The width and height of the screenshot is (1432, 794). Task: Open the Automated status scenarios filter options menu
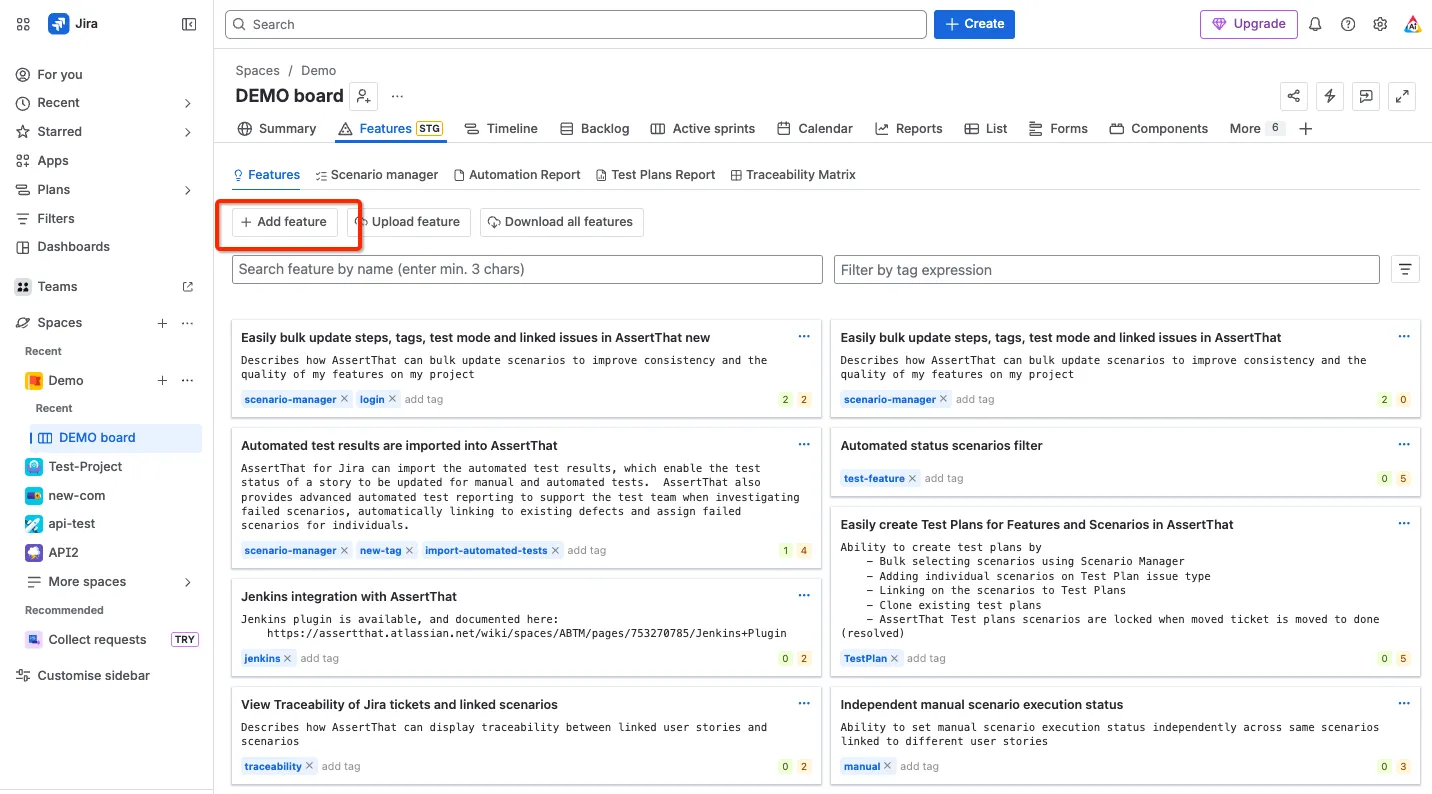(x=1404, y=445)
